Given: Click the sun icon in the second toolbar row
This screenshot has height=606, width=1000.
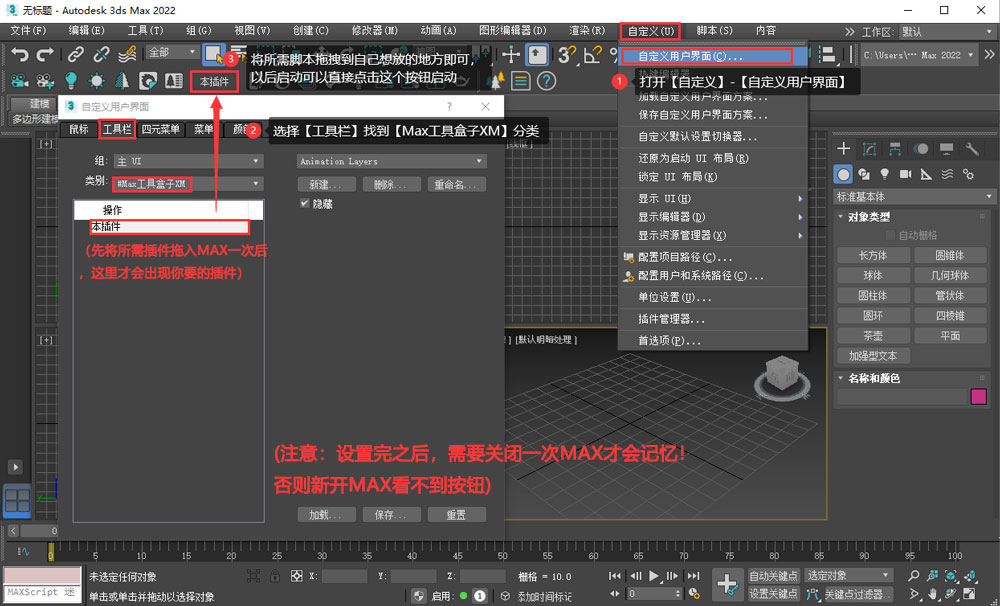Looking at the screenshot, I should pyautogui.click(x=97, y=80).
